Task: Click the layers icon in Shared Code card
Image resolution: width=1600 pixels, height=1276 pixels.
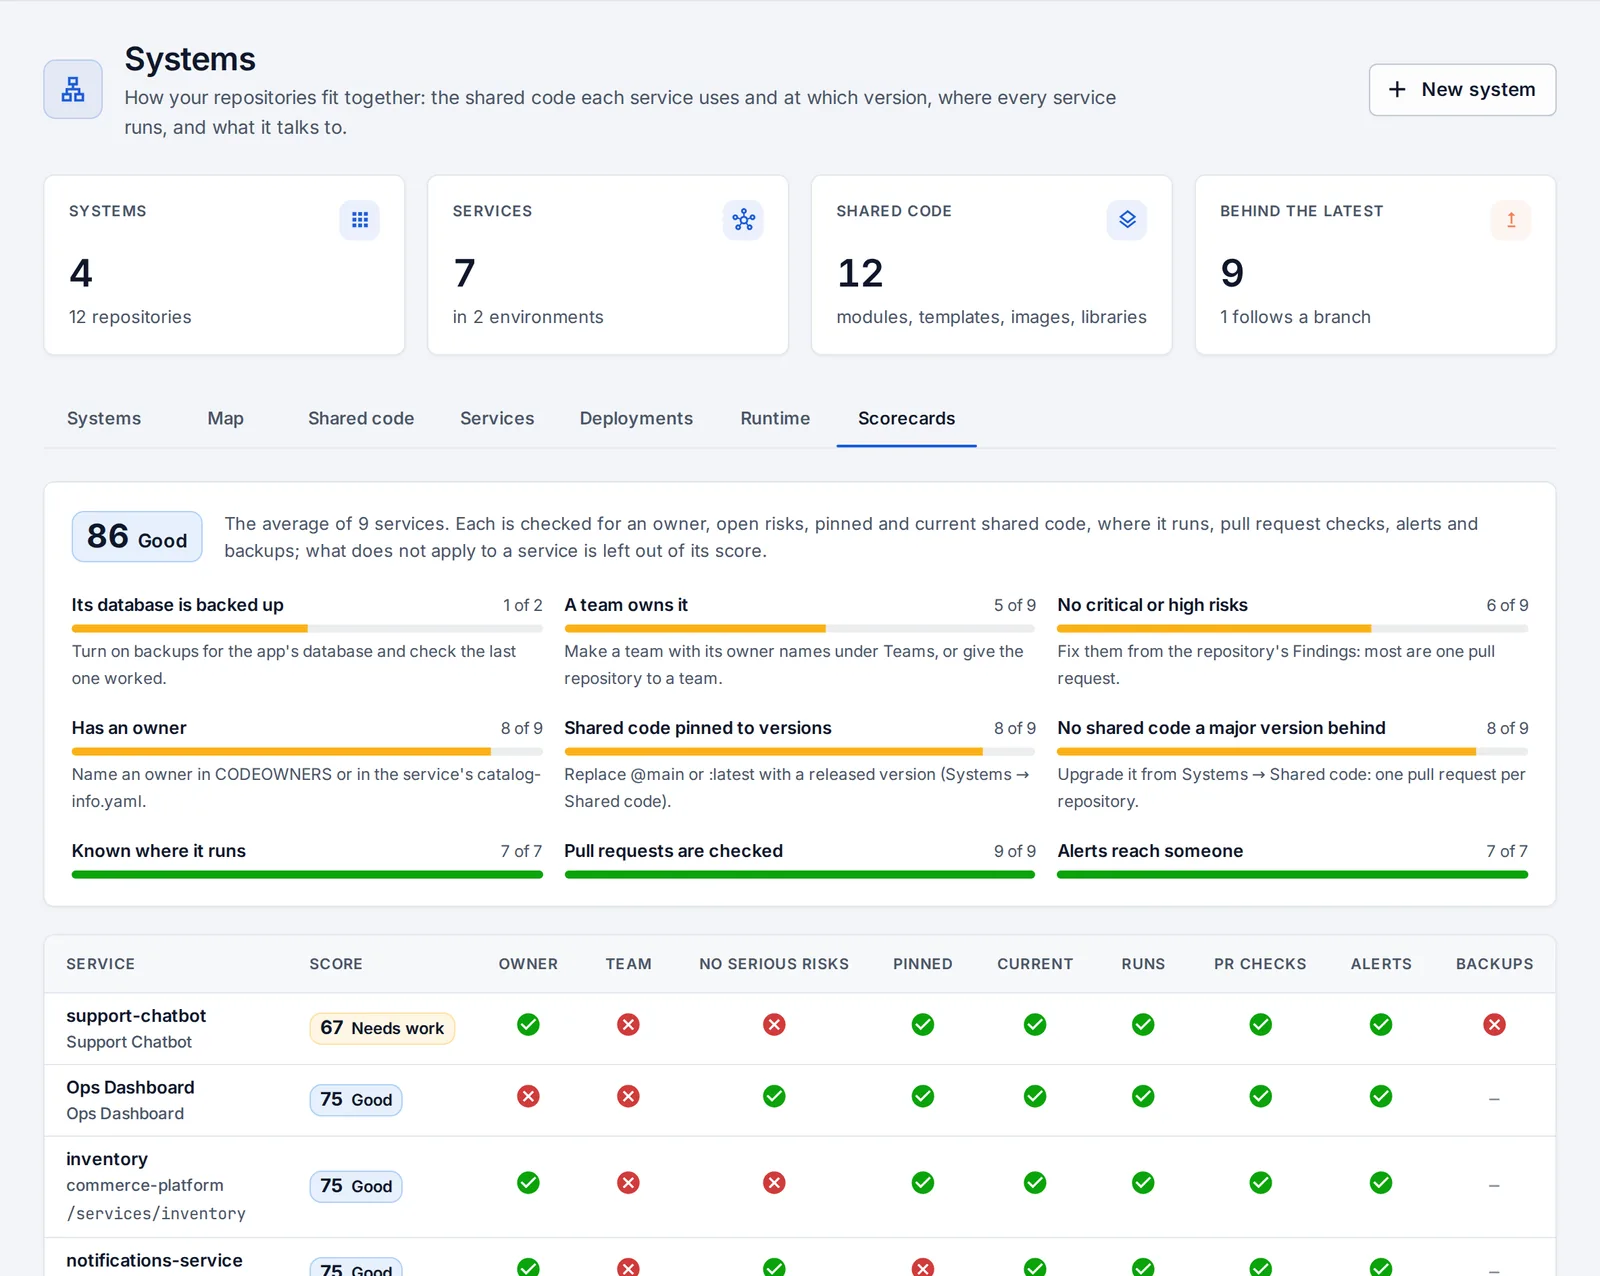Action: click(x=1127, y=220)
